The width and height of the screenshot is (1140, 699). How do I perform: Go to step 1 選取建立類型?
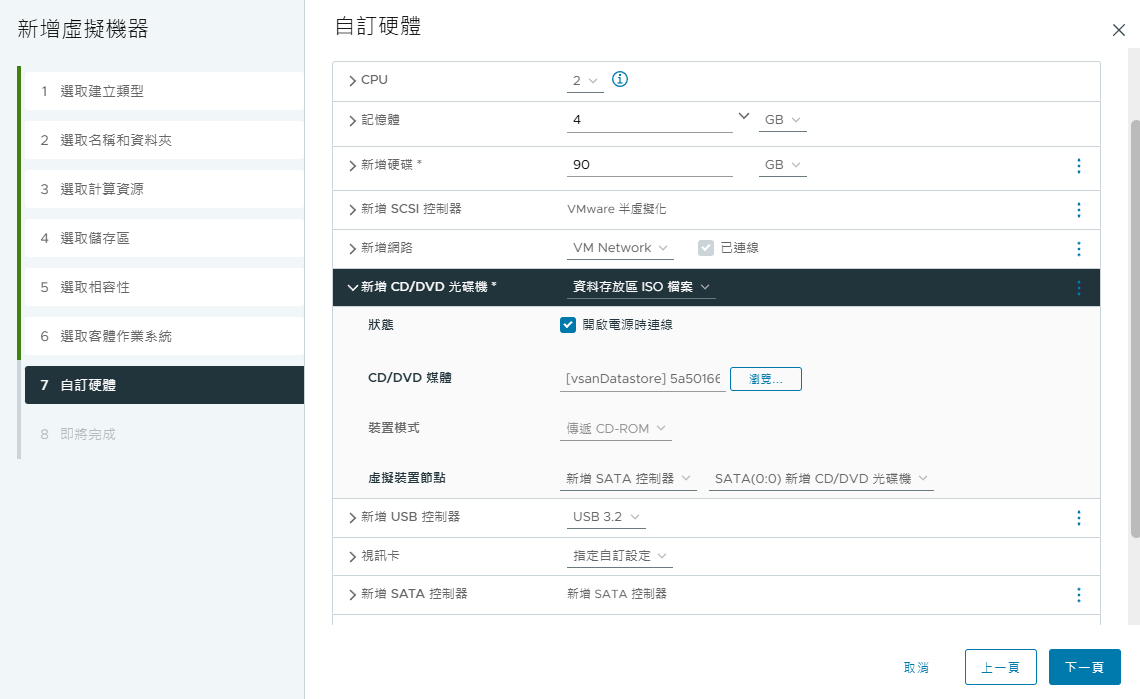(164, 91)
